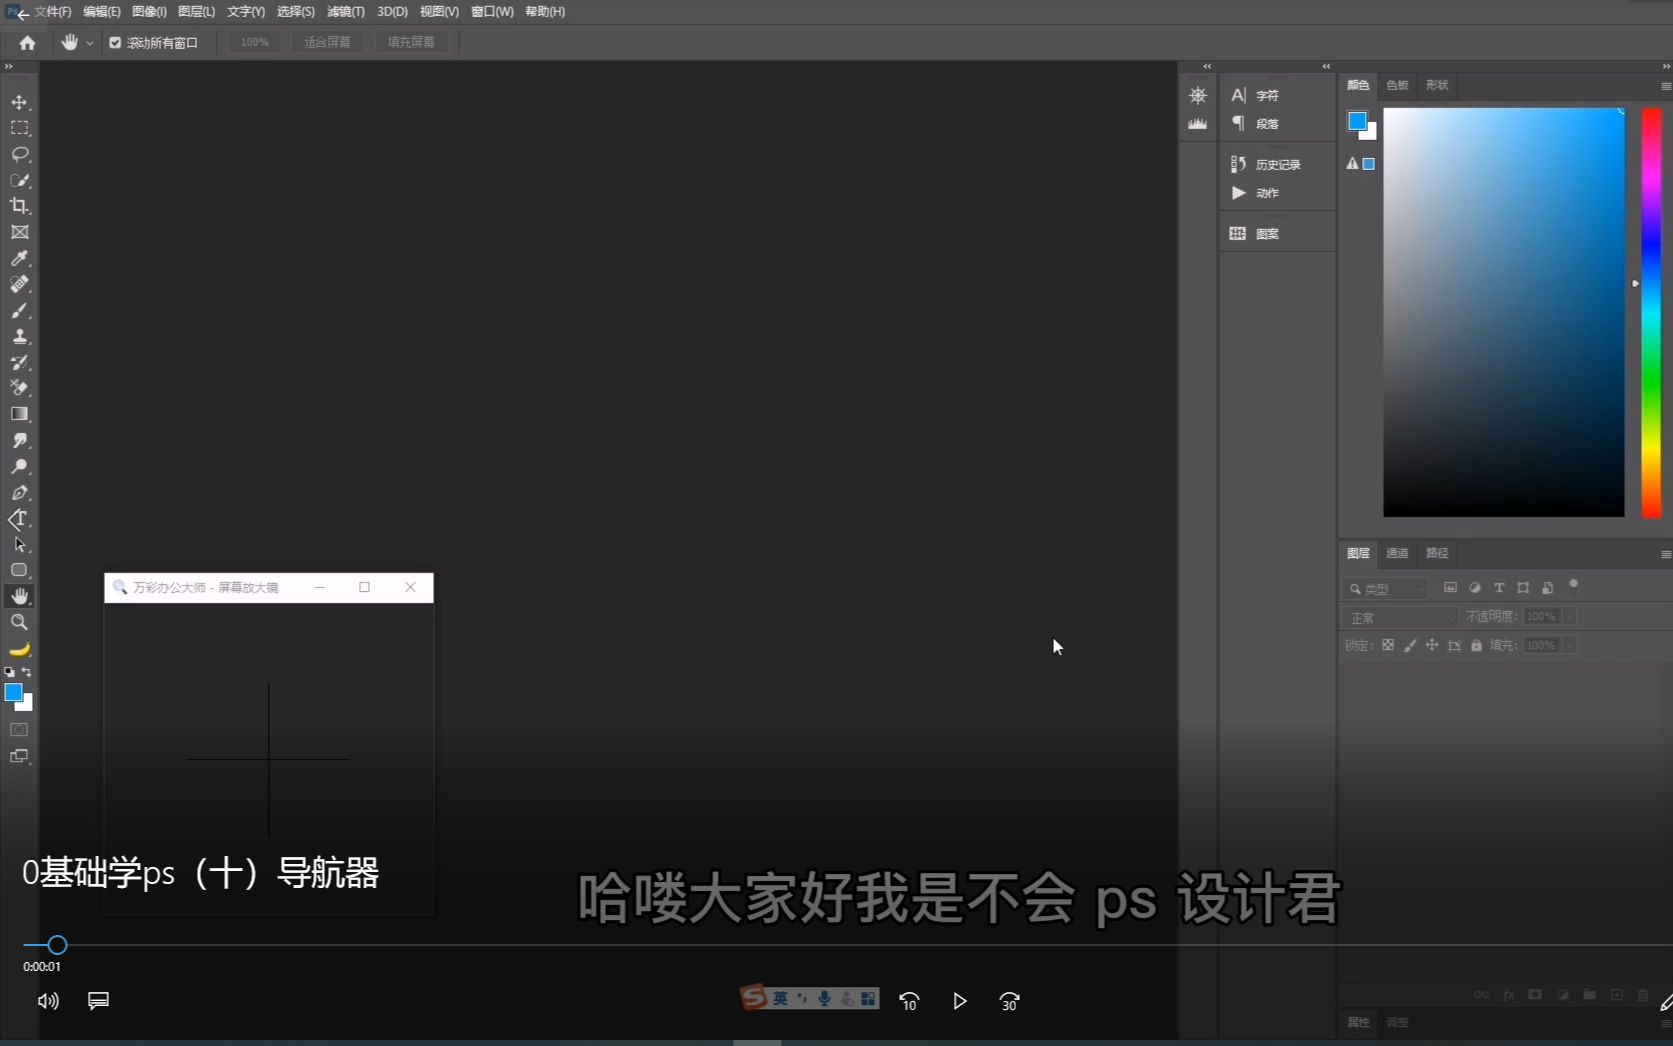Select the Spot Healing Brush tool
The height and width of the screenshot is (1046, 1673).
19,284
